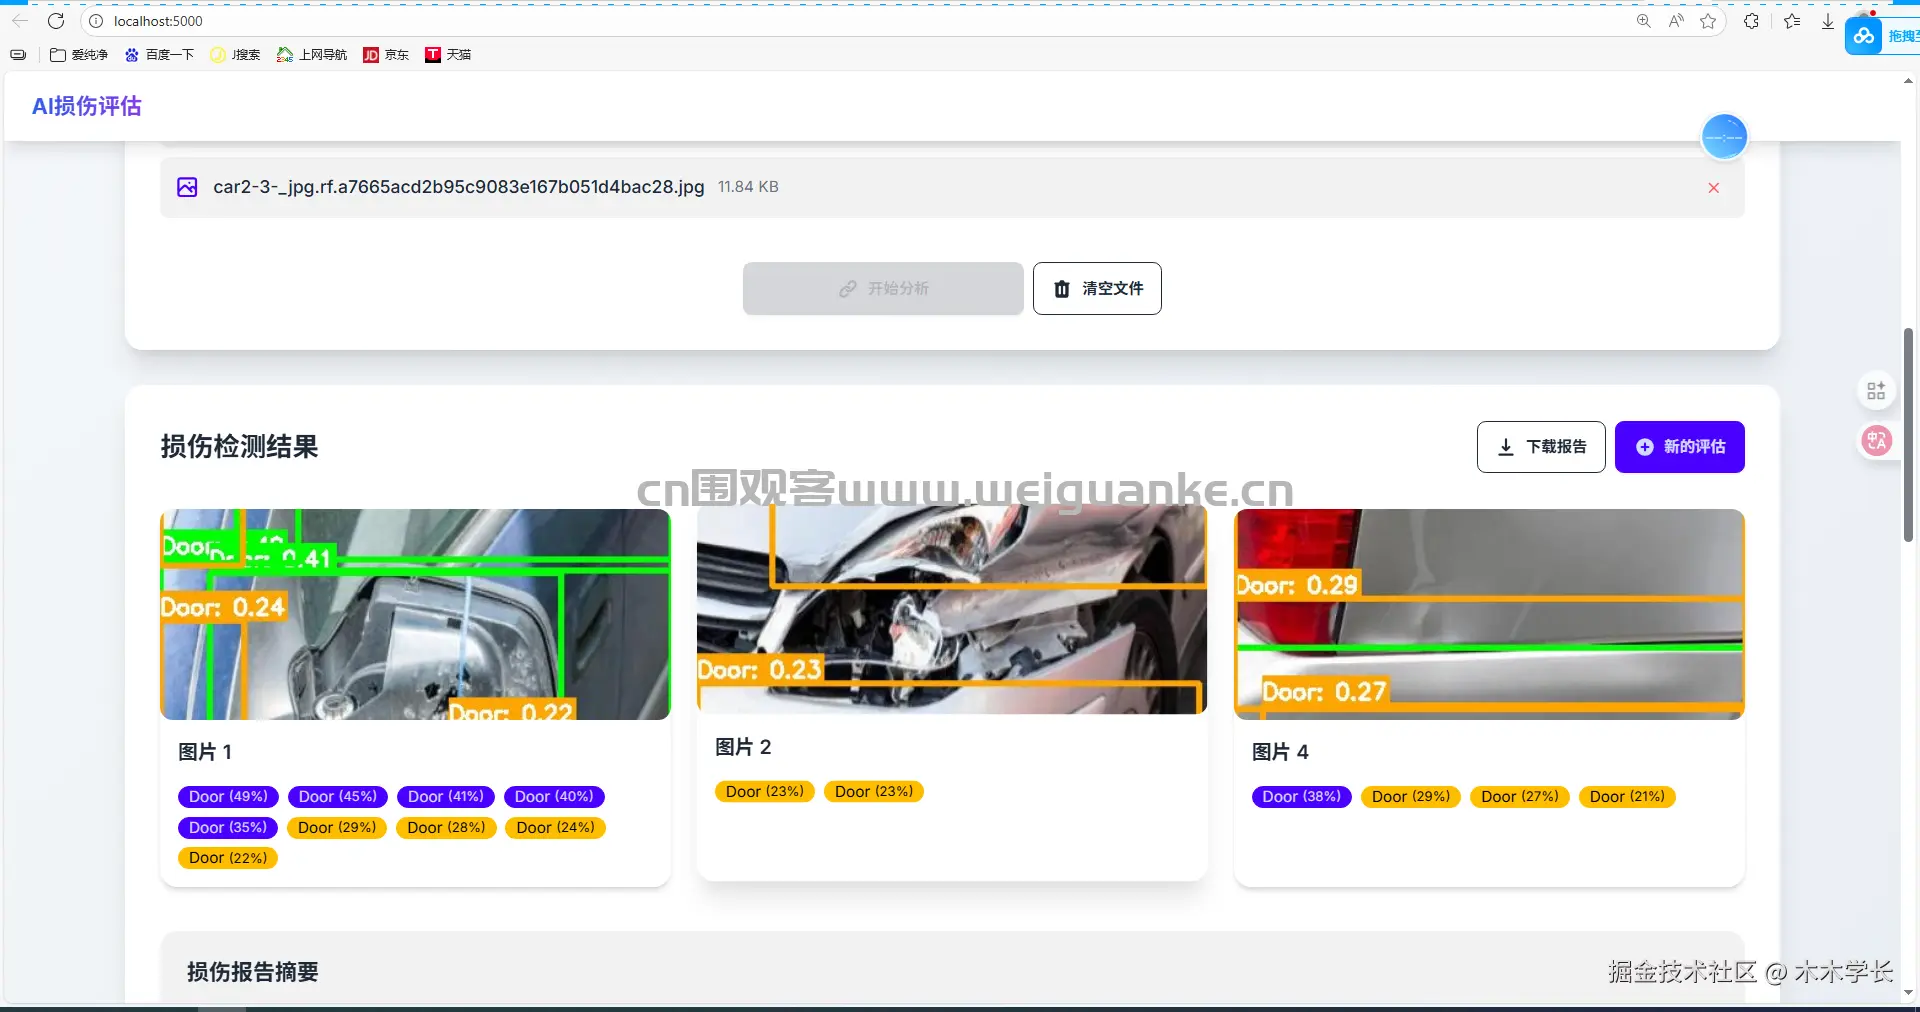Screen dimensions: 1920x1012
Task: Open the favorites list icon
Action: [x=1792, y=21]
